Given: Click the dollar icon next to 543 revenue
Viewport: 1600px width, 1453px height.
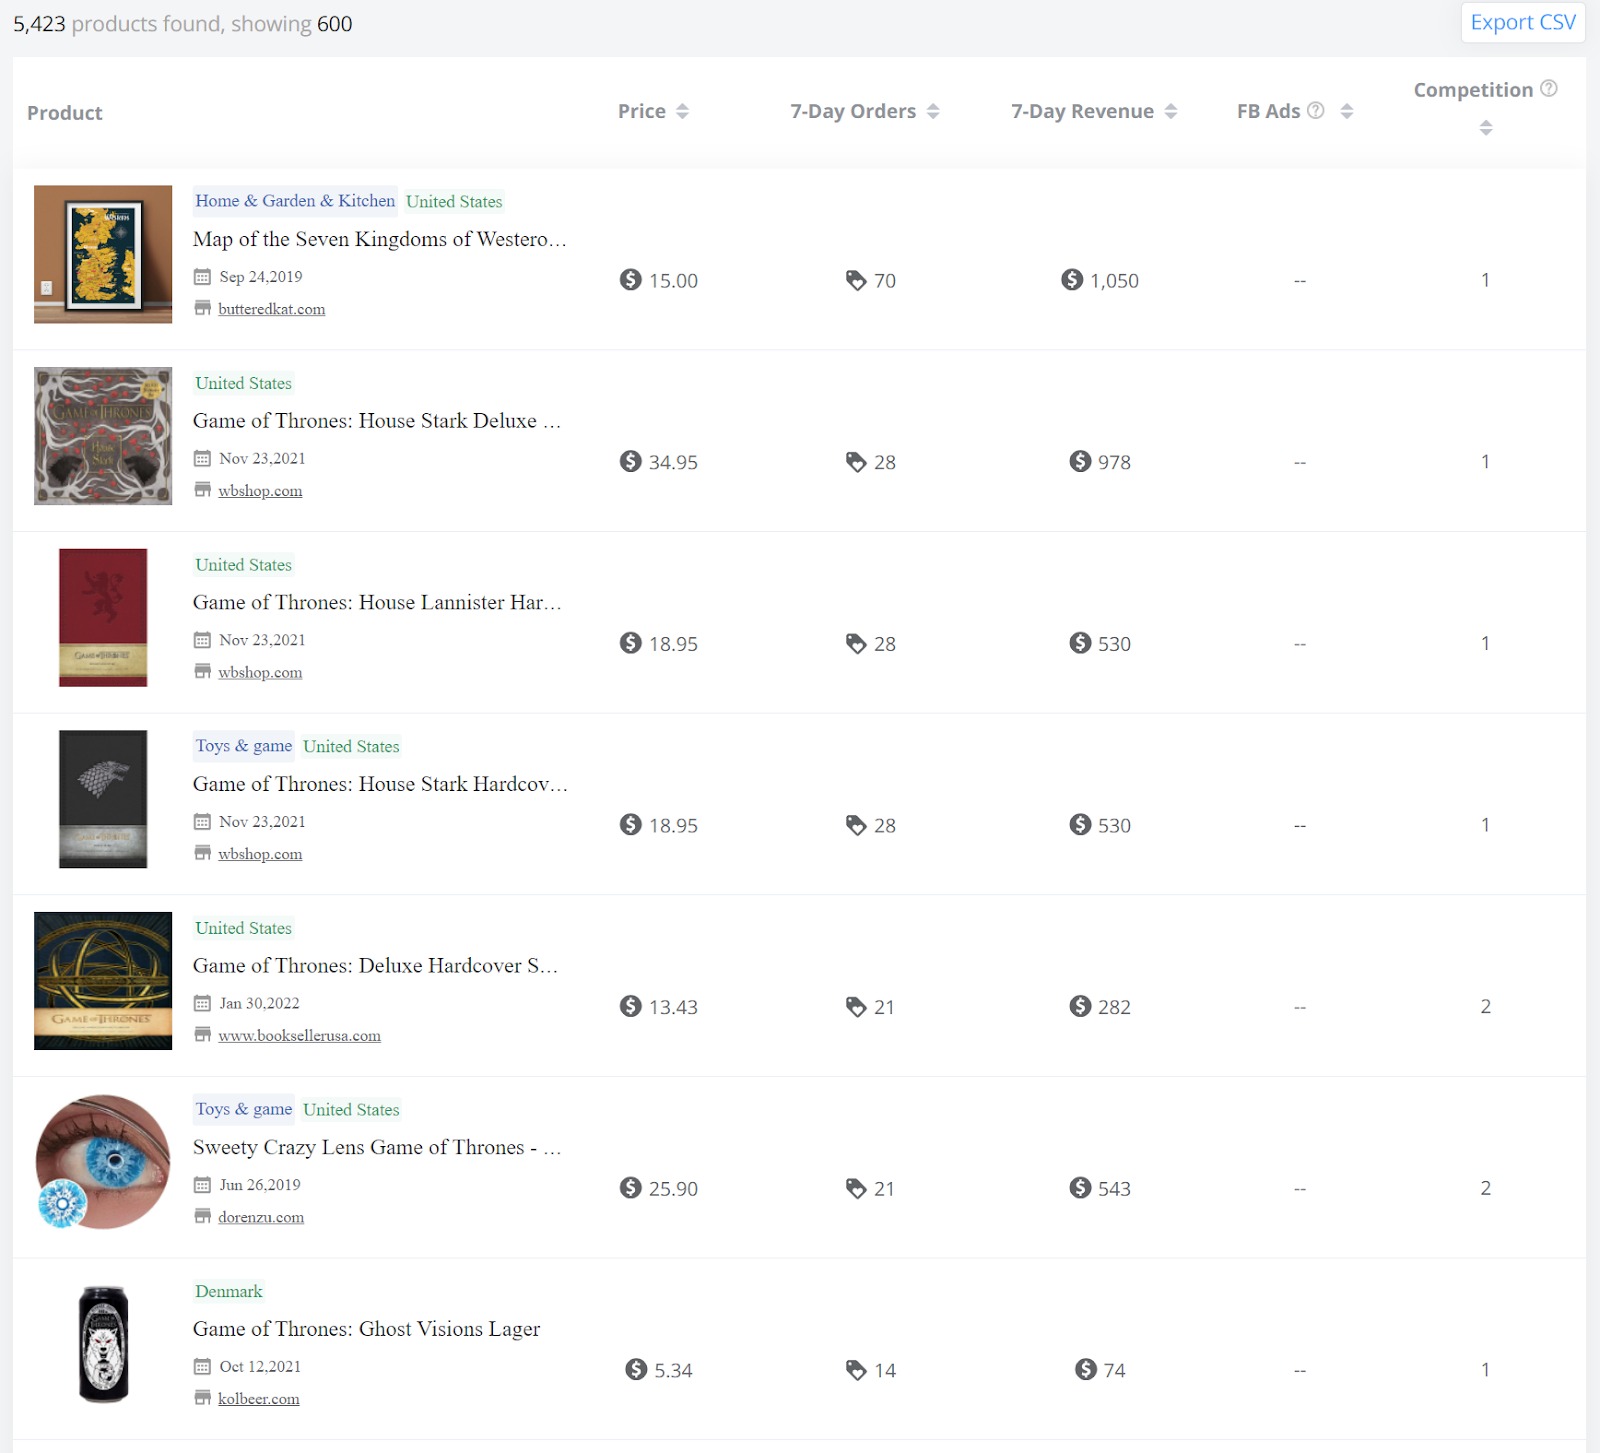Looking at the screenshot, I should tap(1079, 1189).
